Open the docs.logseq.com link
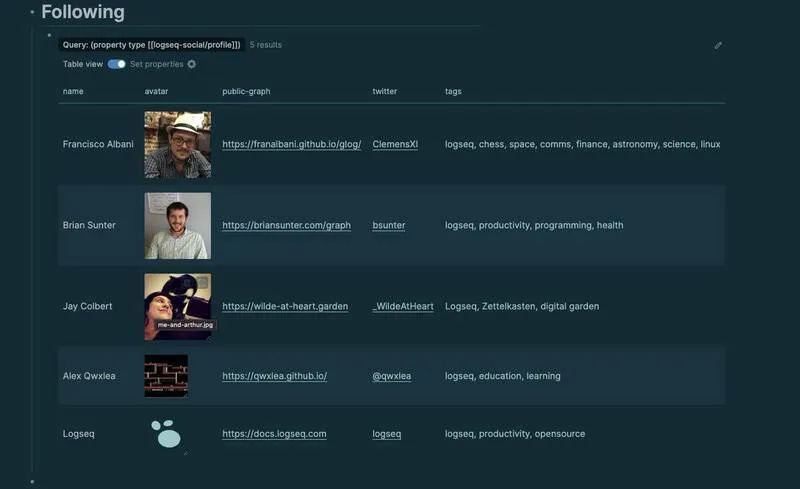The width and height of the screenshot is (800, 489). (274, 434)
